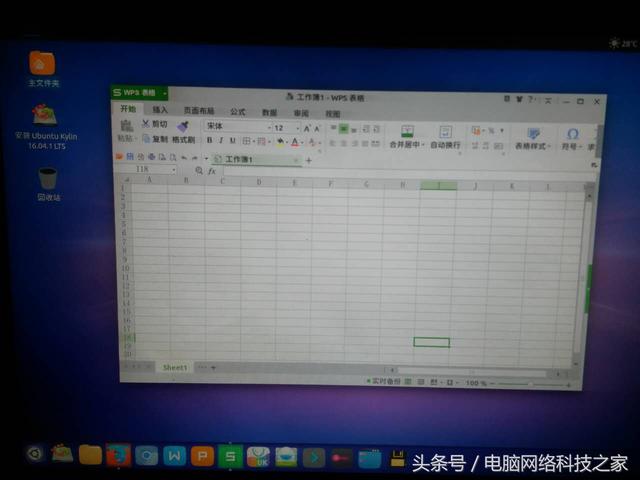This screenshot has height=480, width=640.
Task: Open Table Style (表格样式) icon
Action: tap(533, 134)
